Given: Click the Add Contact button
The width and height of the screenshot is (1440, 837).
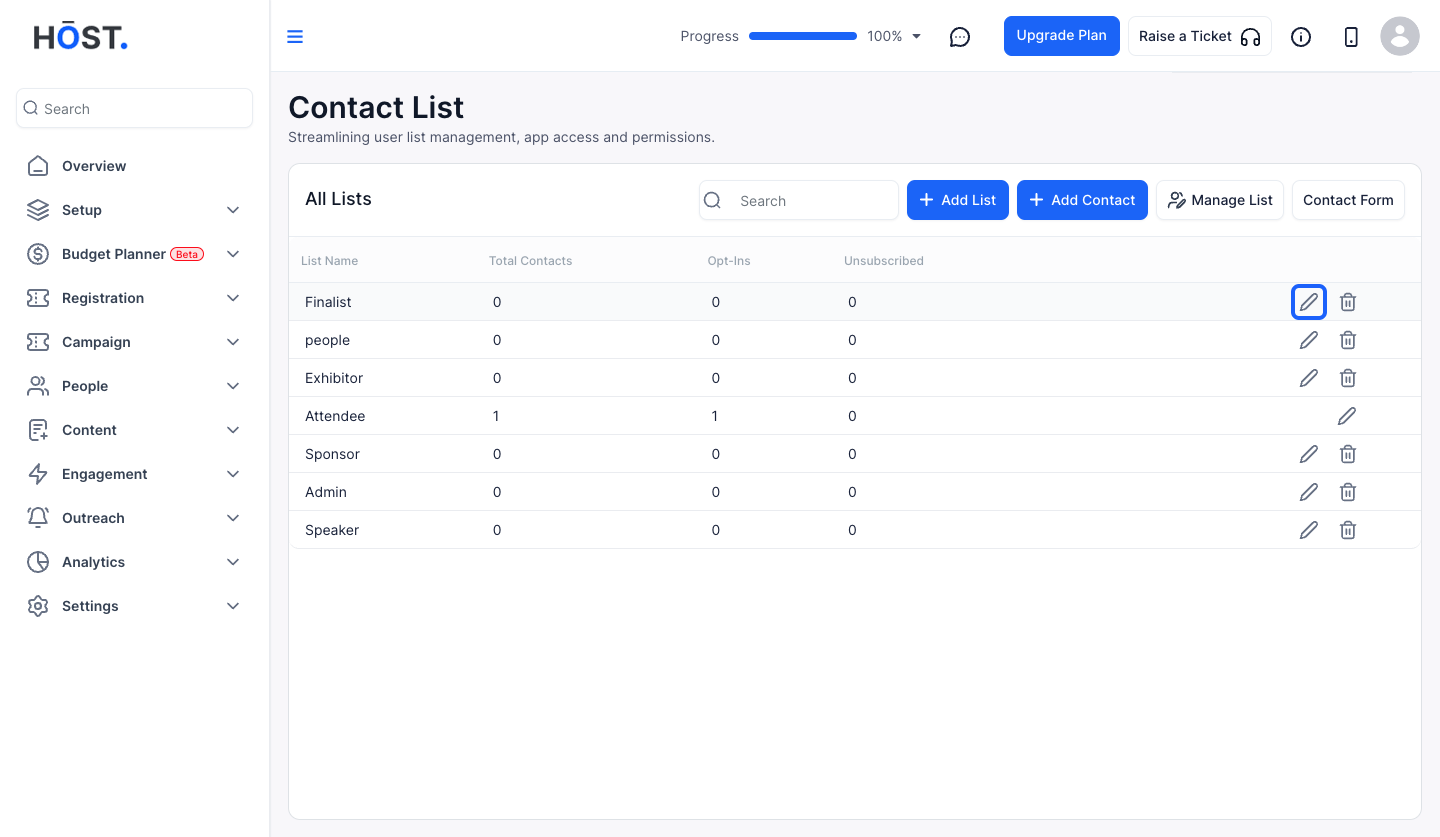Looking at the screenshot, I should tap(1082, 200).
